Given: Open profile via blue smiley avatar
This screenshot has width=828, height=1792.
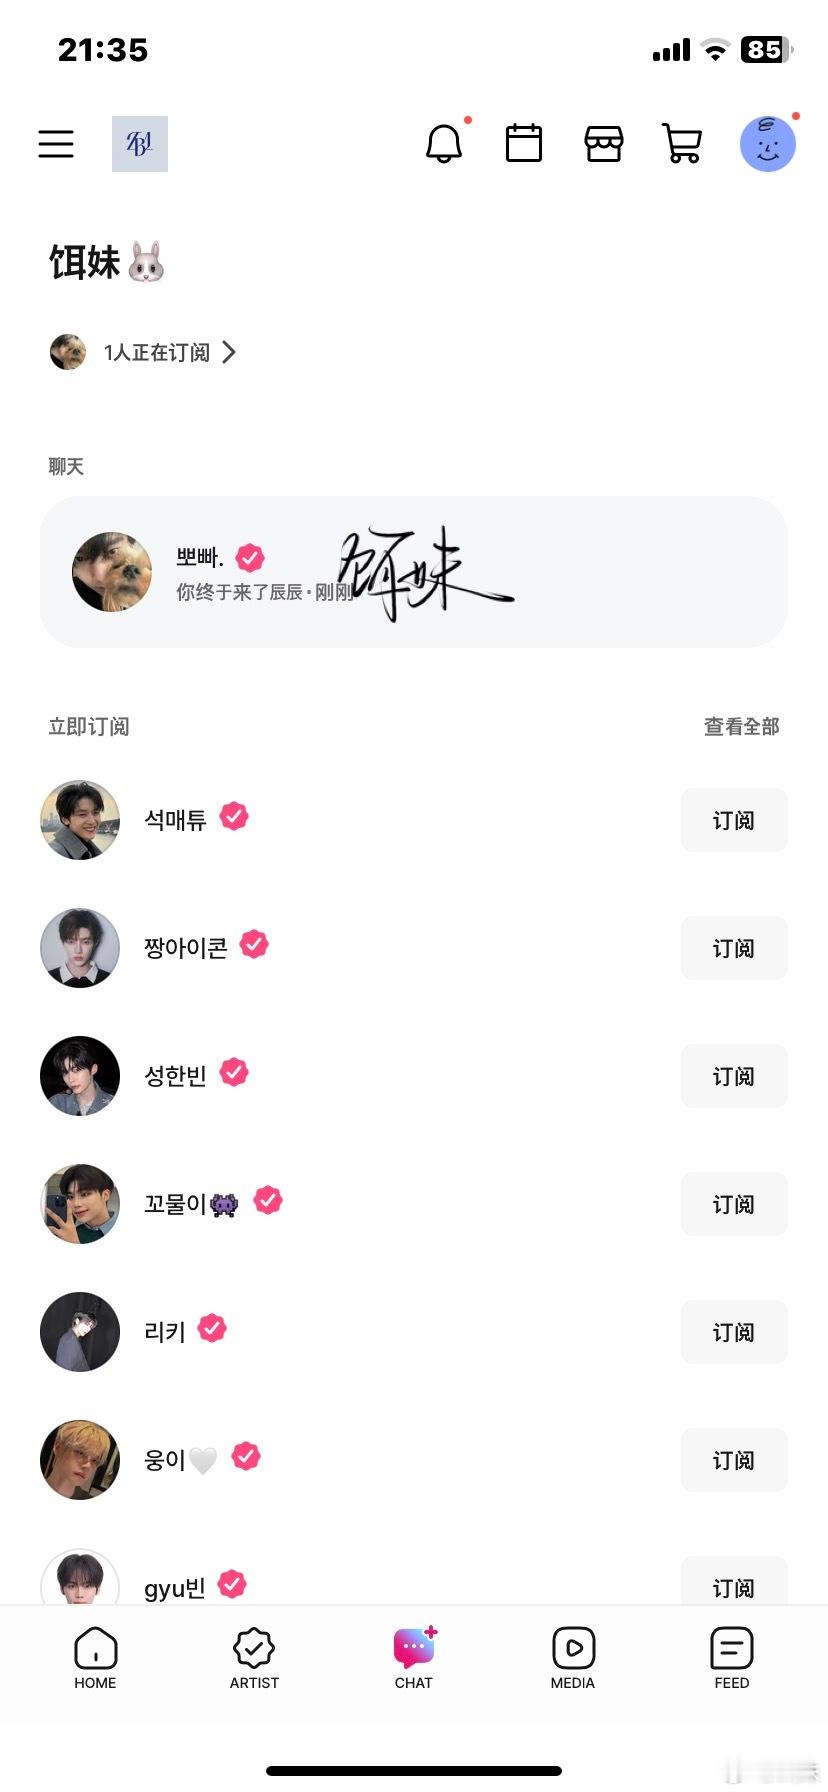Looking at the screenshot, I should click(768, 144).
